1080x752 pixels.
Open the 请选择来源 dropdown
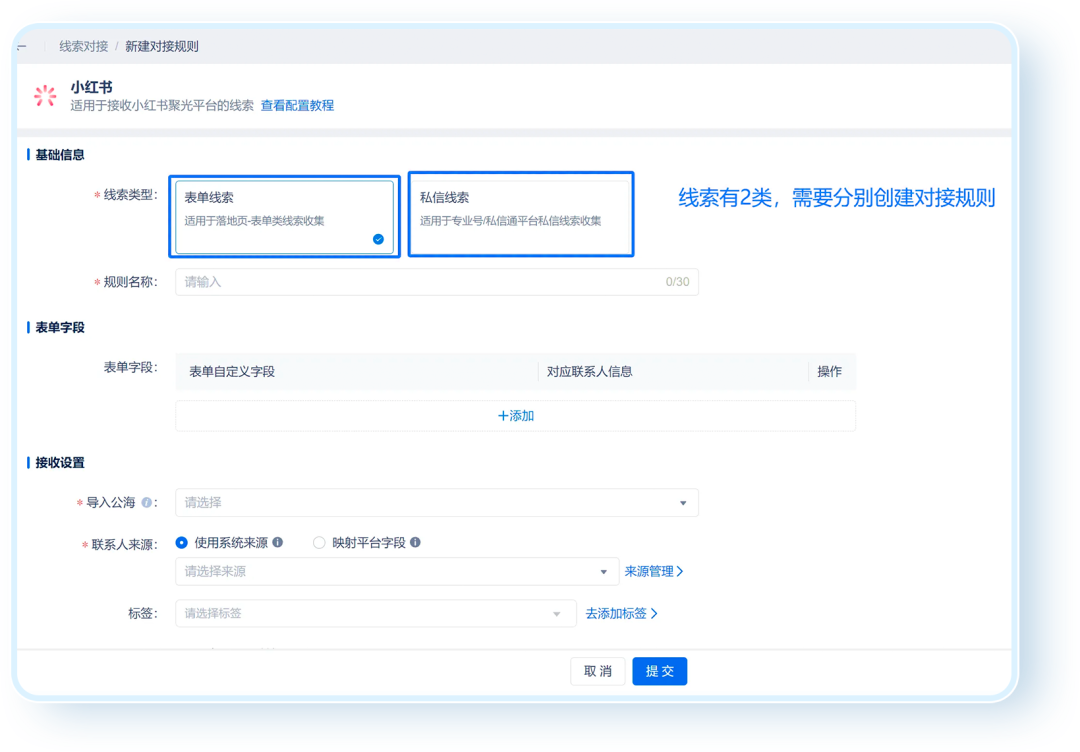[x=397, y=572]
